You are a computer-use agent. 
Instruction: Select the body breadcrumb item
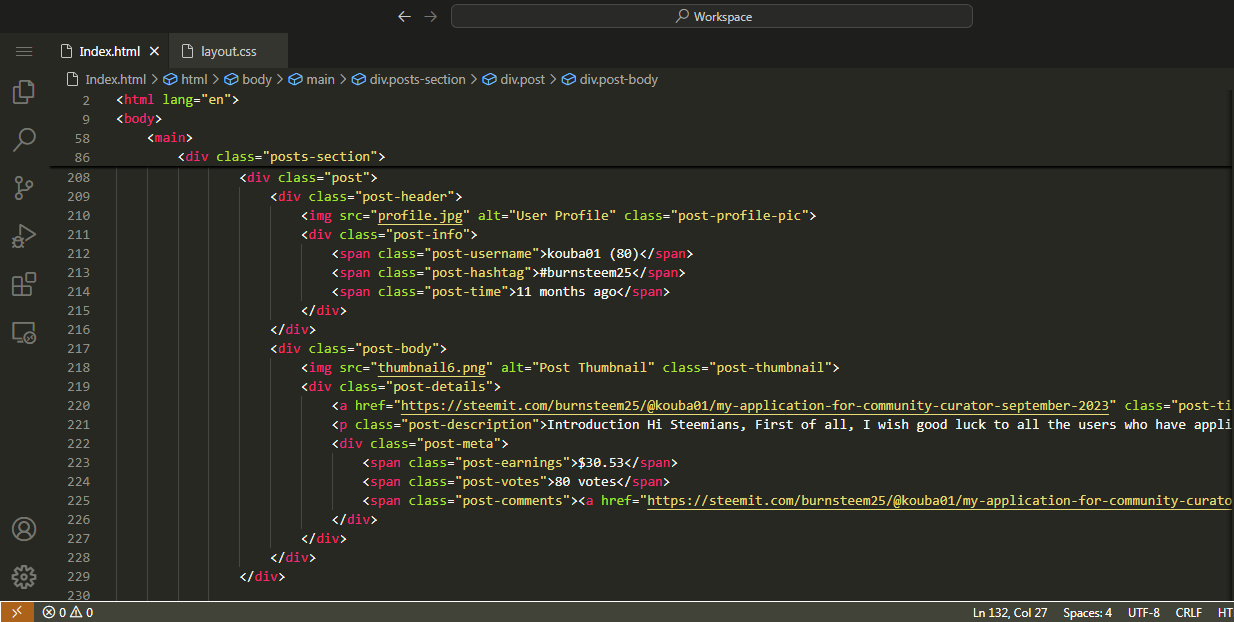click(x=248, y=79)
